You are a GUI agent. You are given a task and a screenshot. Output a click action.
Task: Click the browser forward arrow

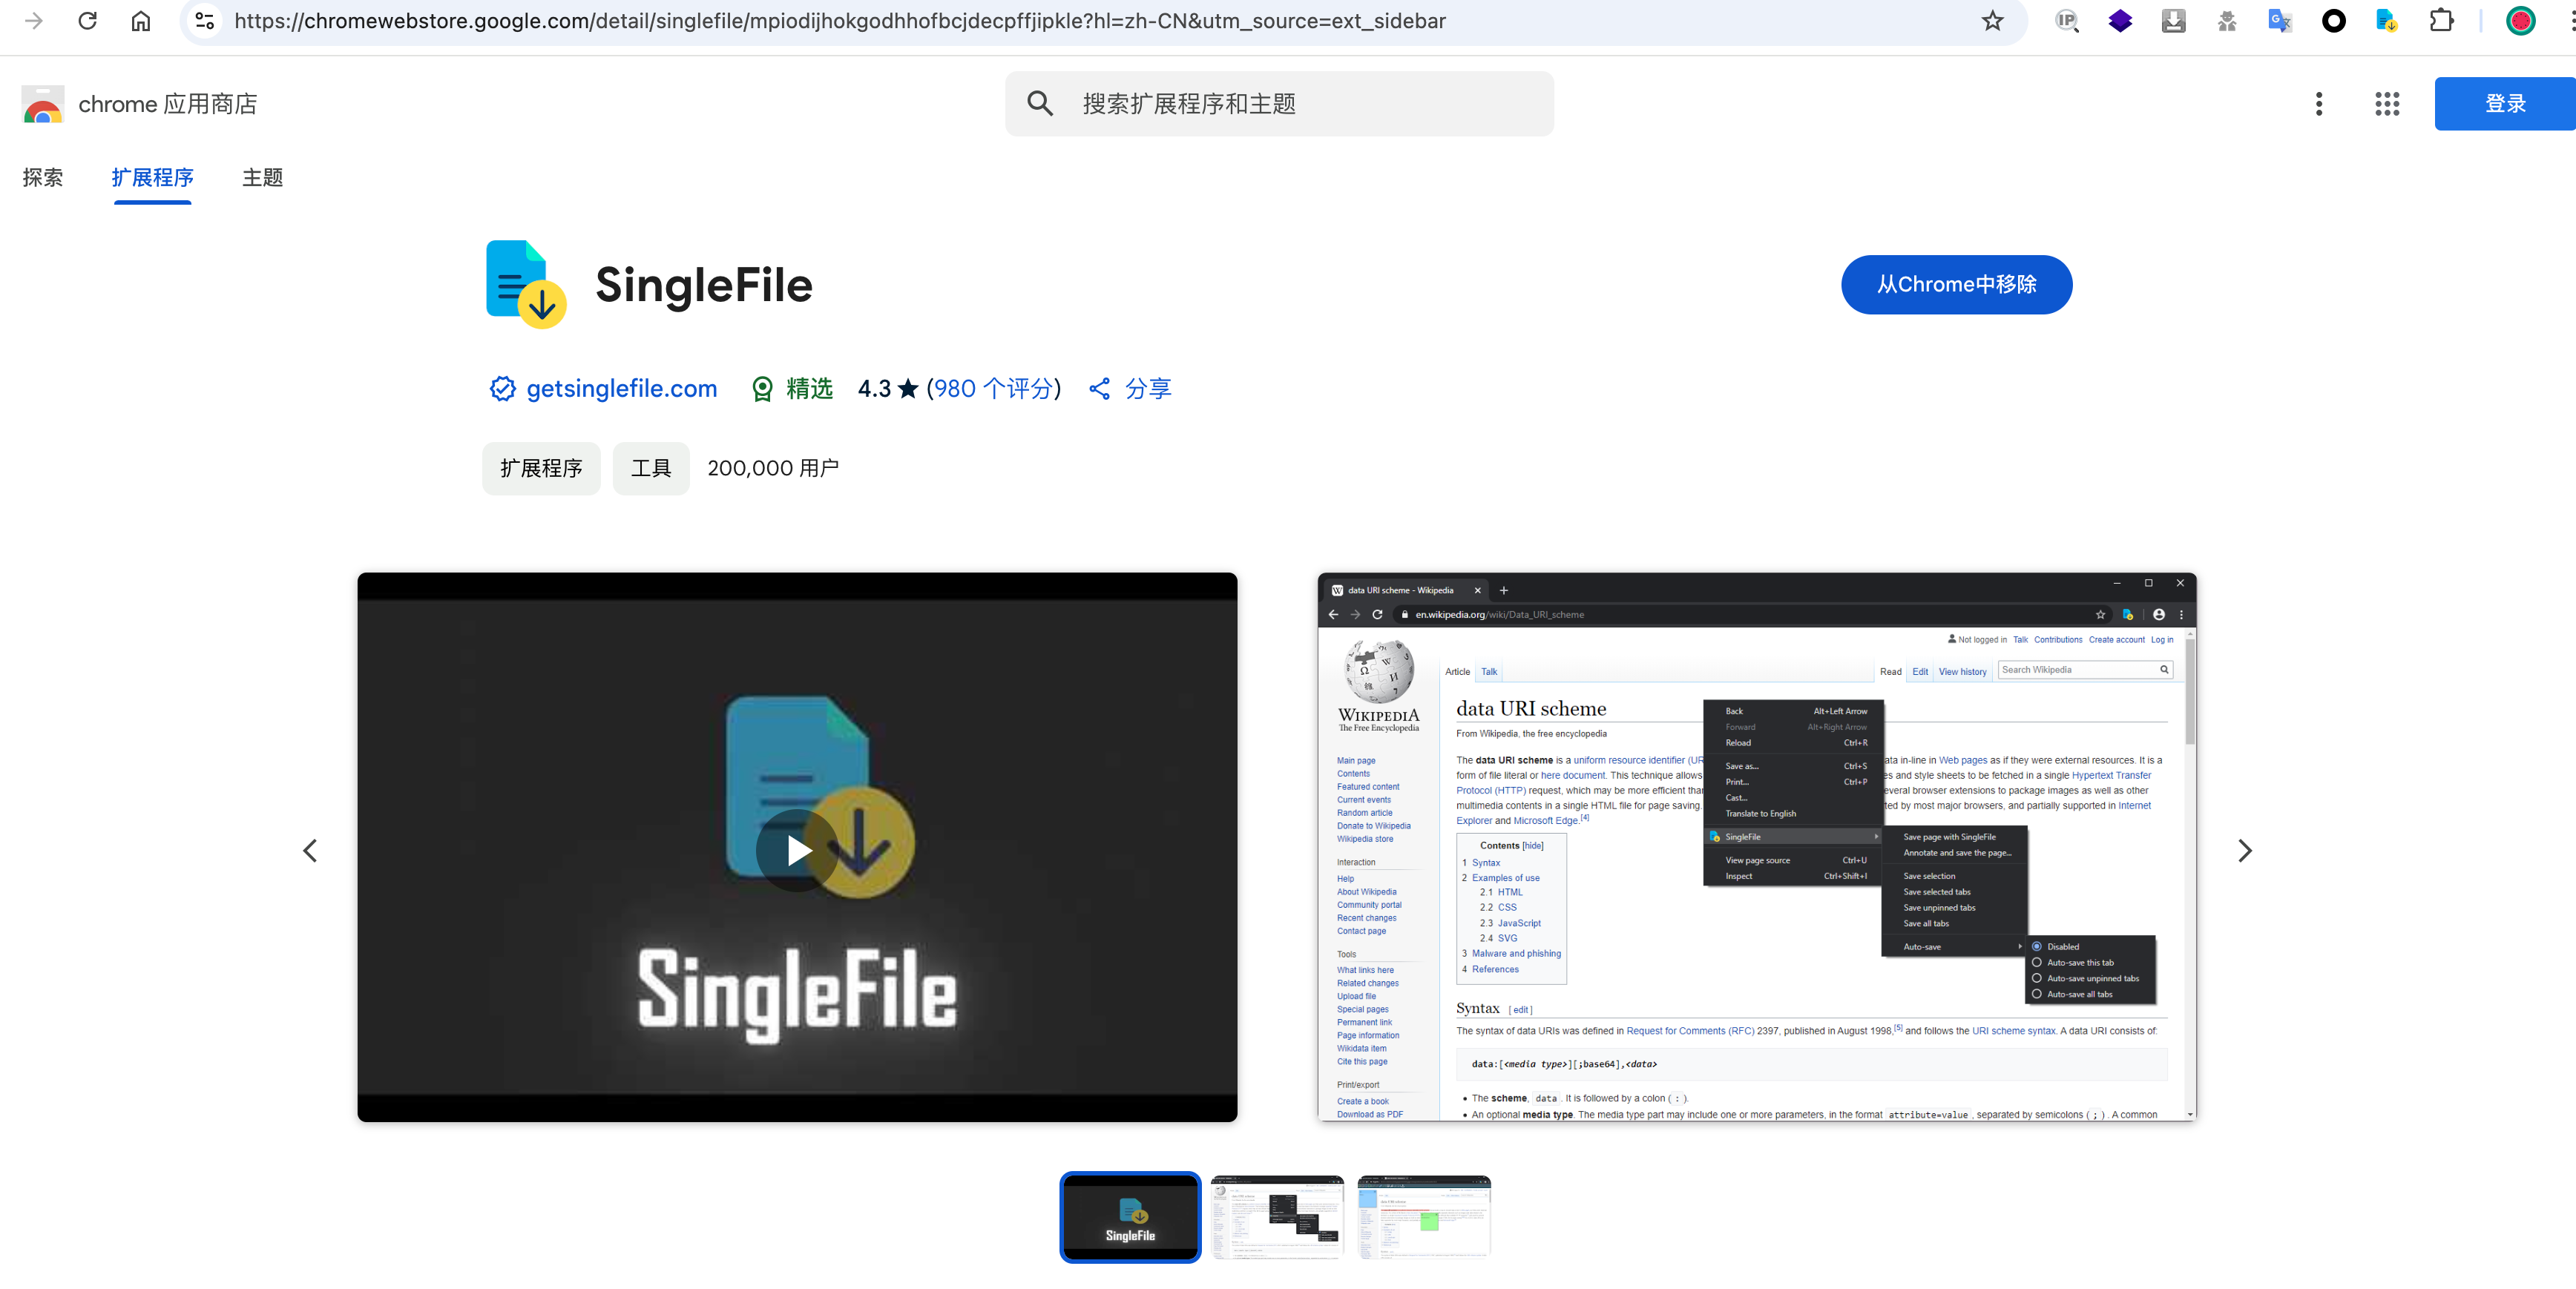coord(34,21)
